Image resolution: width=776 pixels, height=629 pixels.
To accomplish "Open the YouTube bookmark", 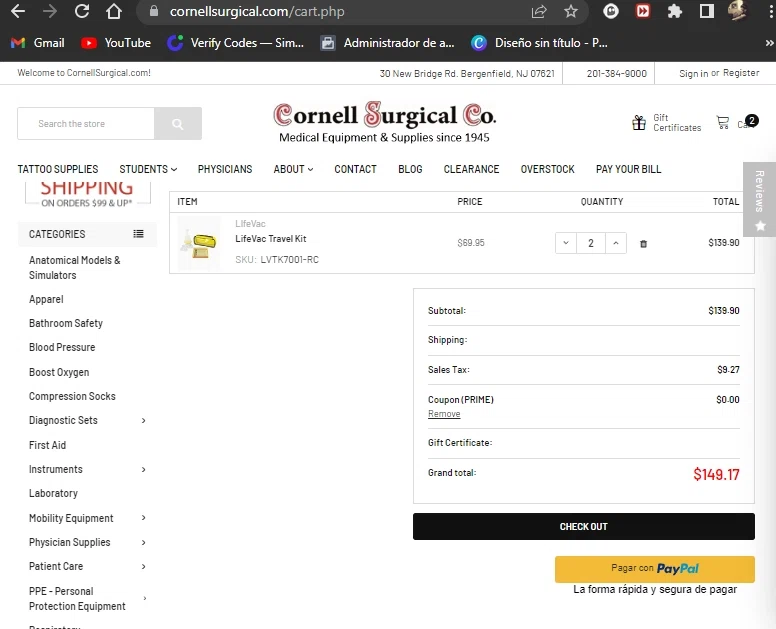I will [x=116, y=43].
